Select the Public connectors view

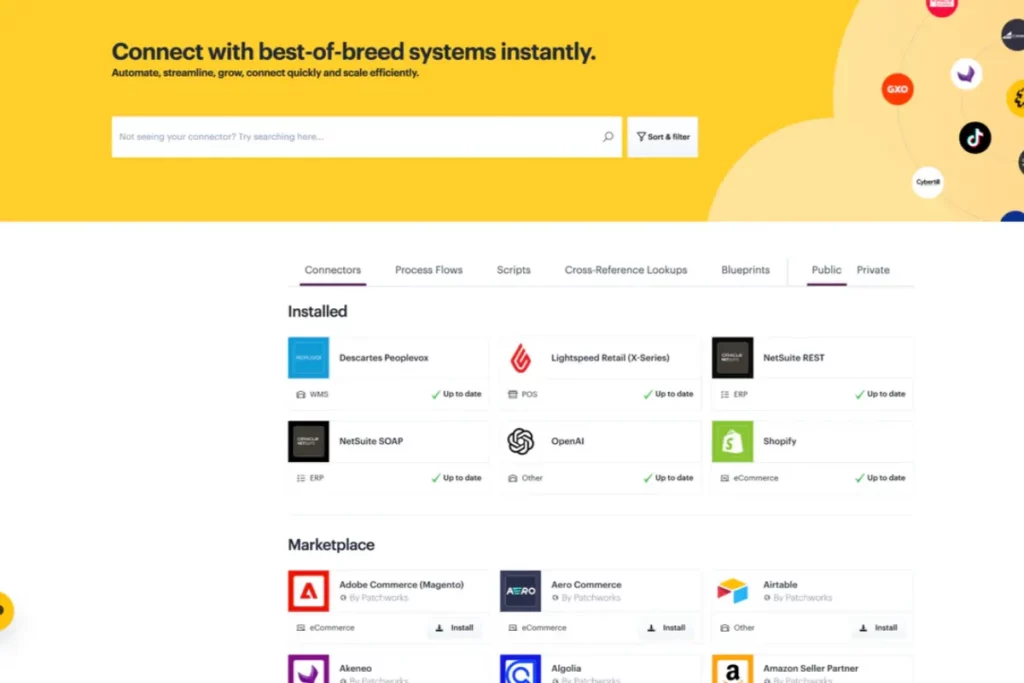point(826,270)
